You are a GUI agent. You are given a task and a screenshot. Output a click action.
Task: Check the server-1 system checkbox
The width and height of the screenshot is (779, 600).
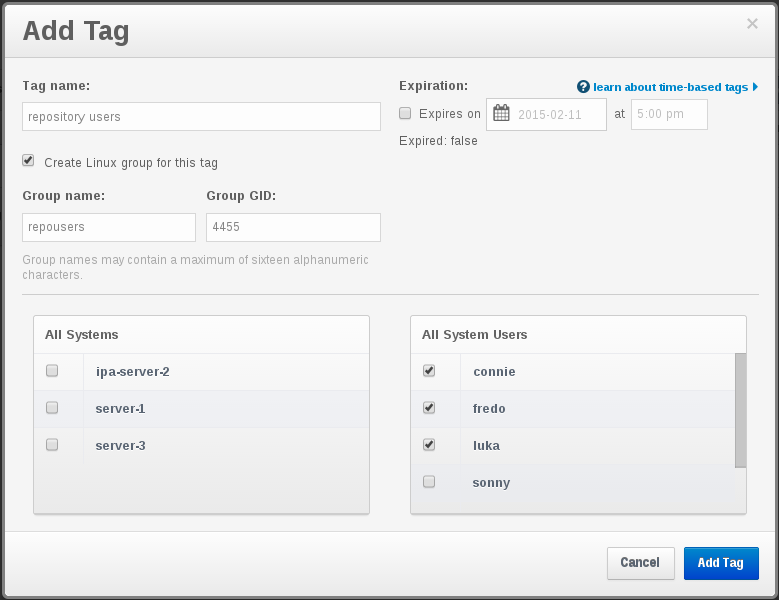pyautogui.click(x=52, y=408)
